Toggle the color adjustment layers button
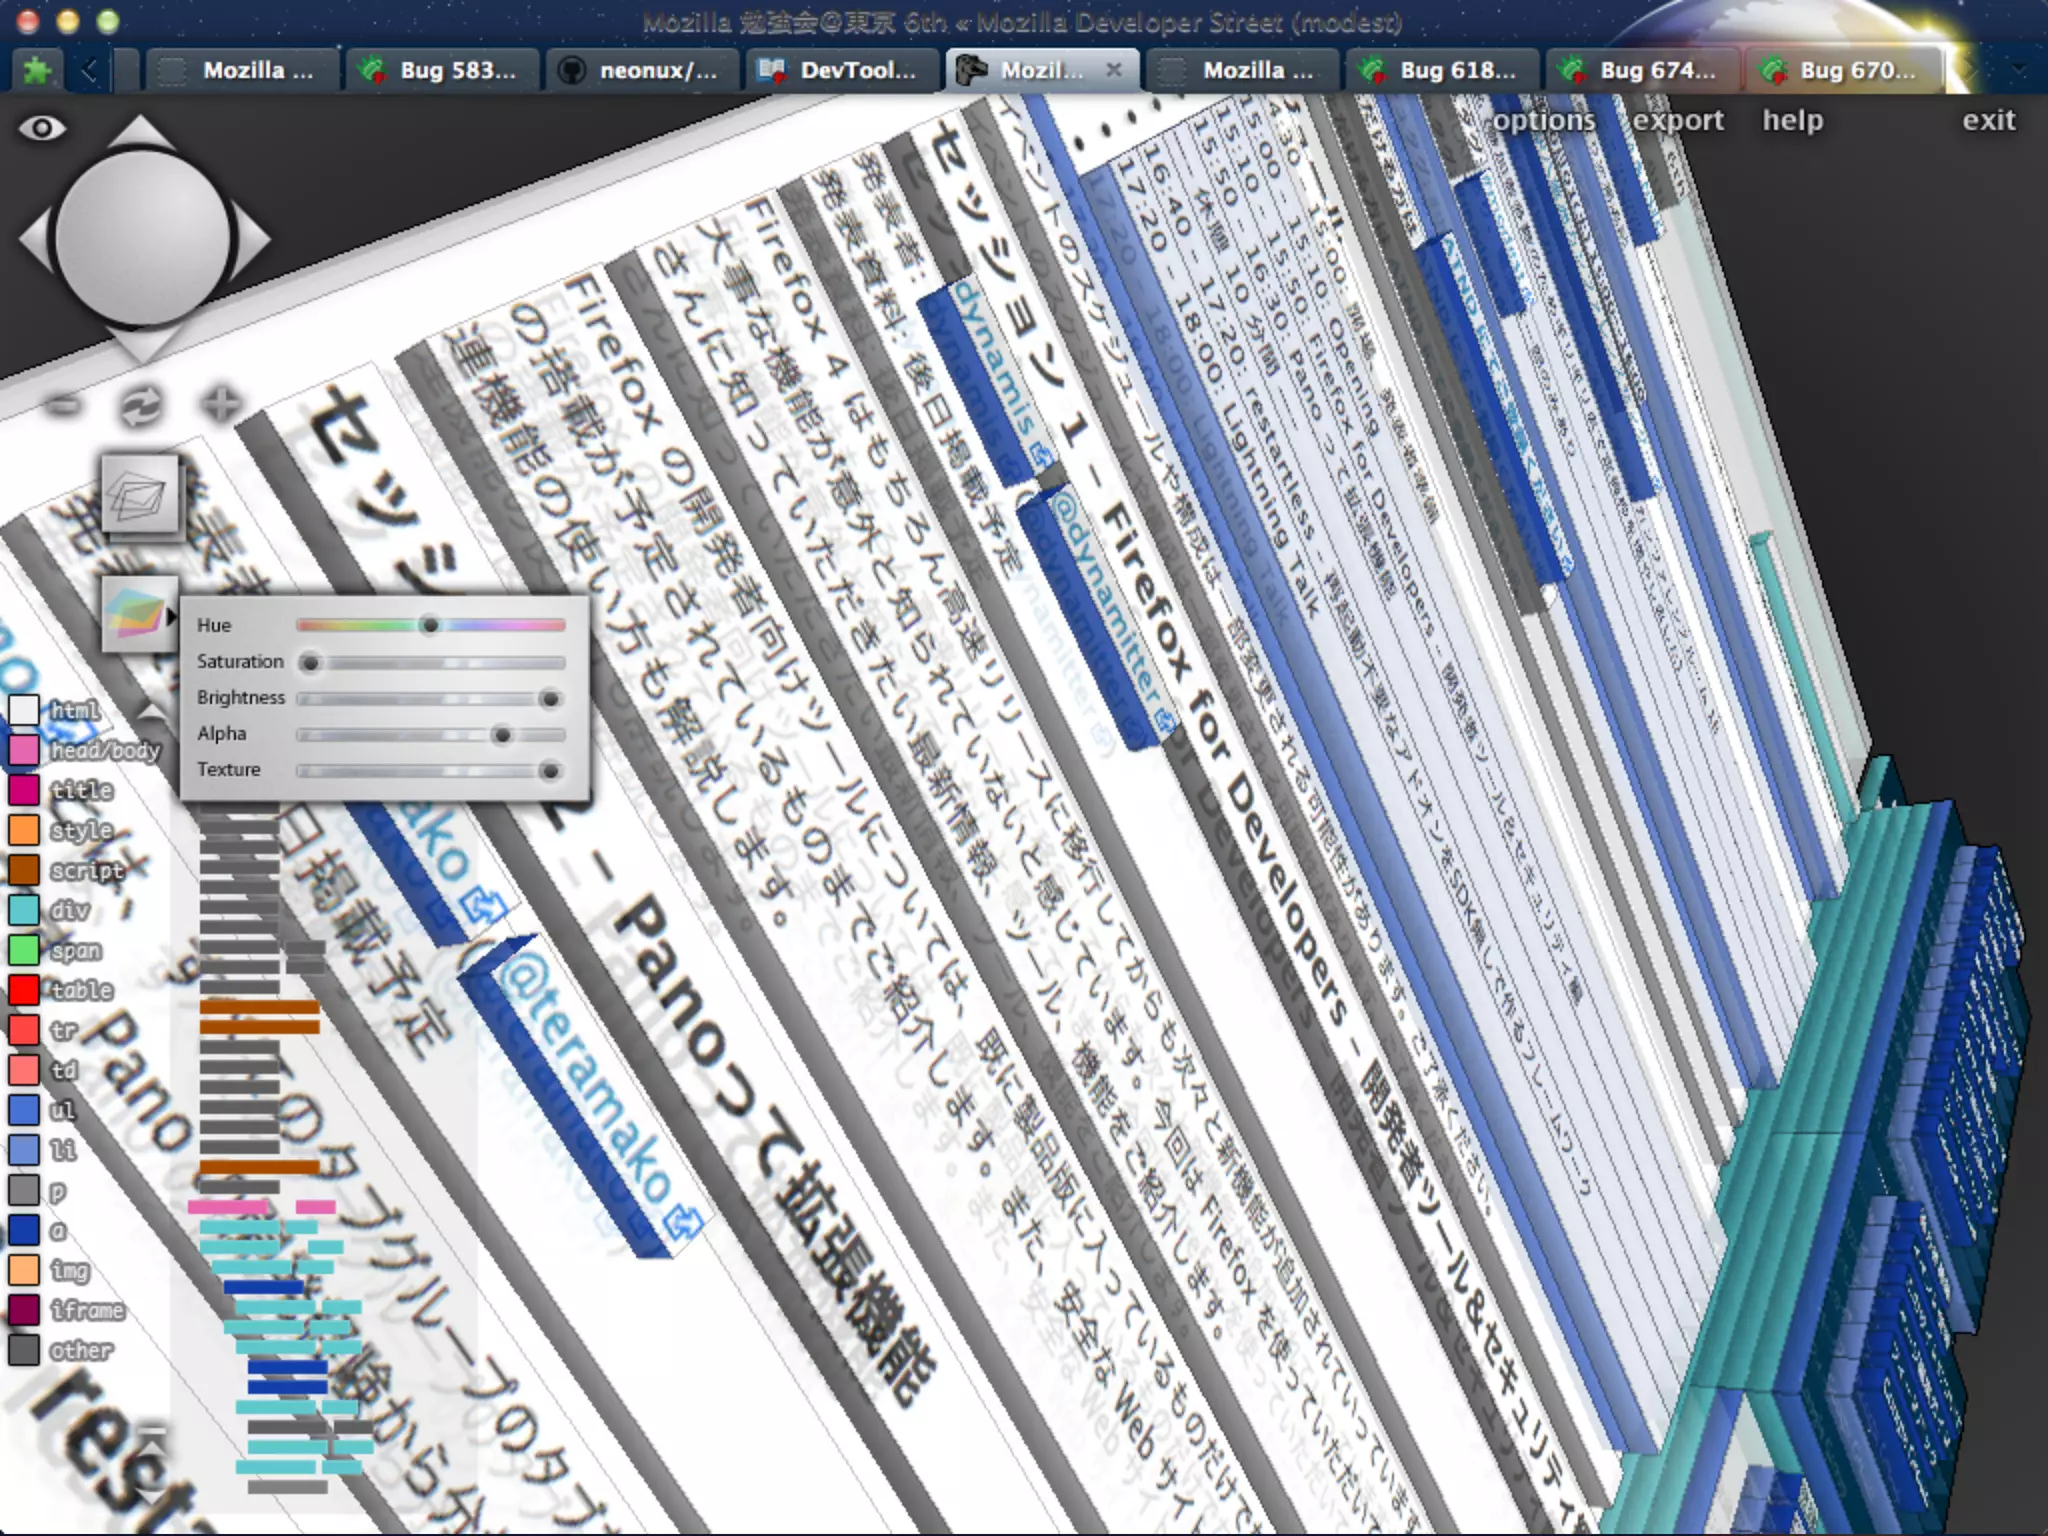The width and height of the screenshot is (2048, 1536). click(x=138, y=612)
